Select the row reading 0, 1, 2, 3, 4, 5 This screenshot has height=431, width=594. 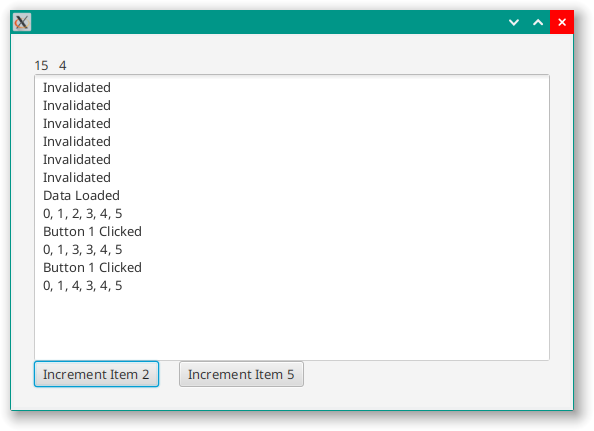pyautogui.click(x=292, y=214)
